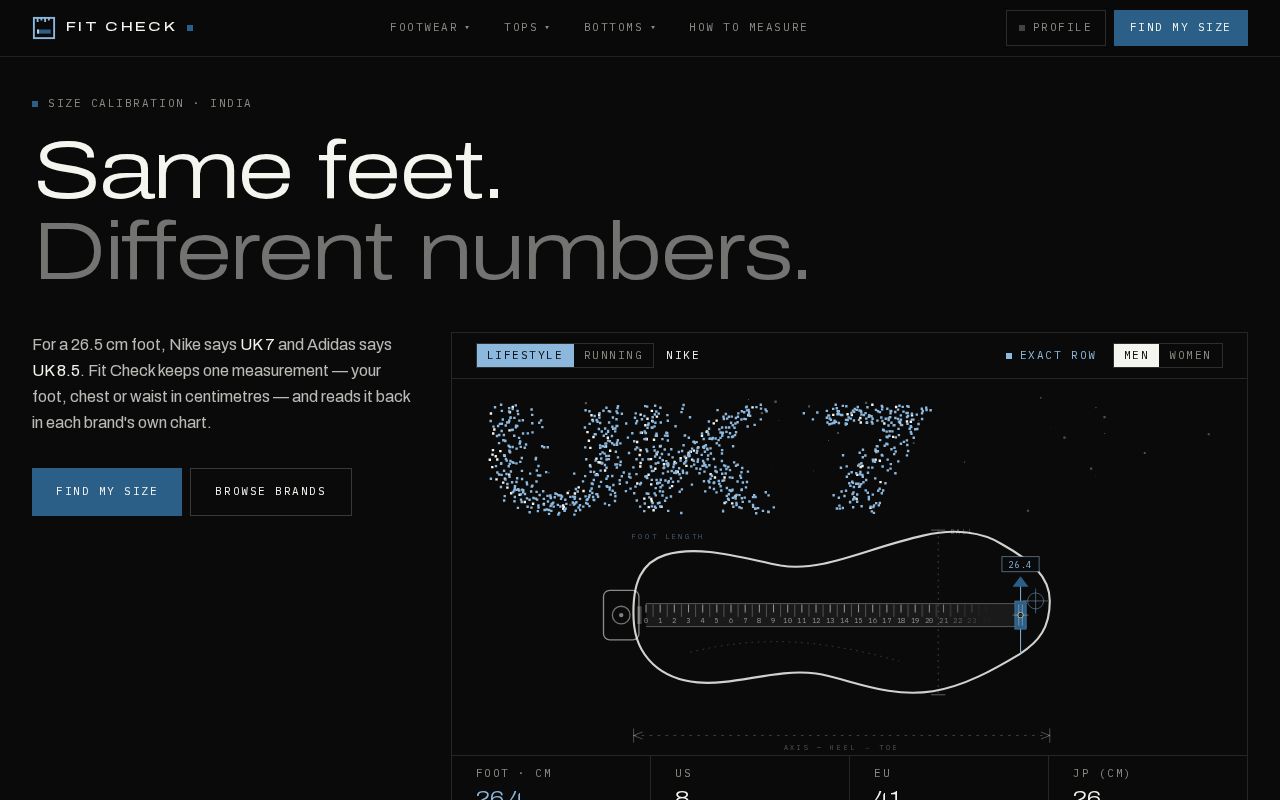Click the "Different numbers." headline
This screenshot has width=1280, height=800.
(422, 252)
